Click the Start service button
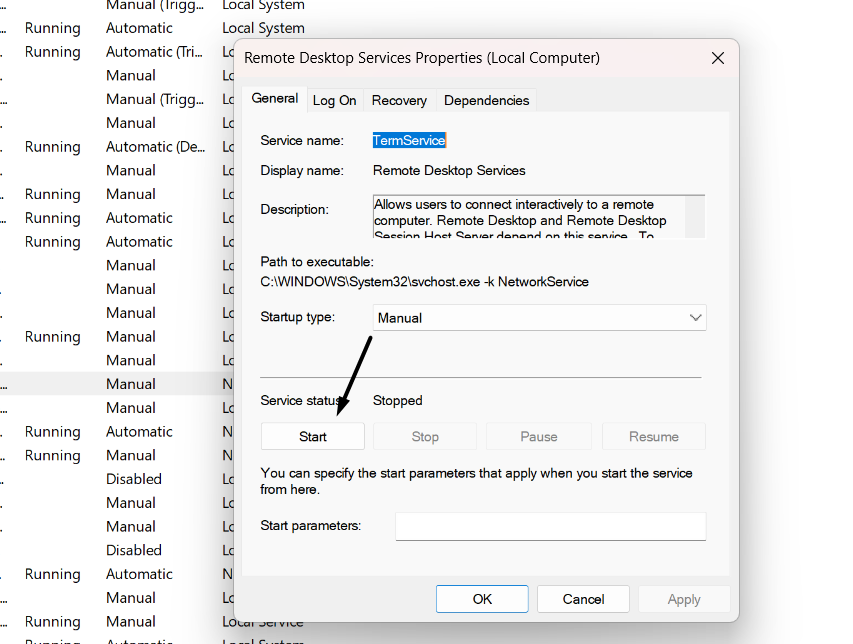853x644 pixels. [x=313, y=436]
